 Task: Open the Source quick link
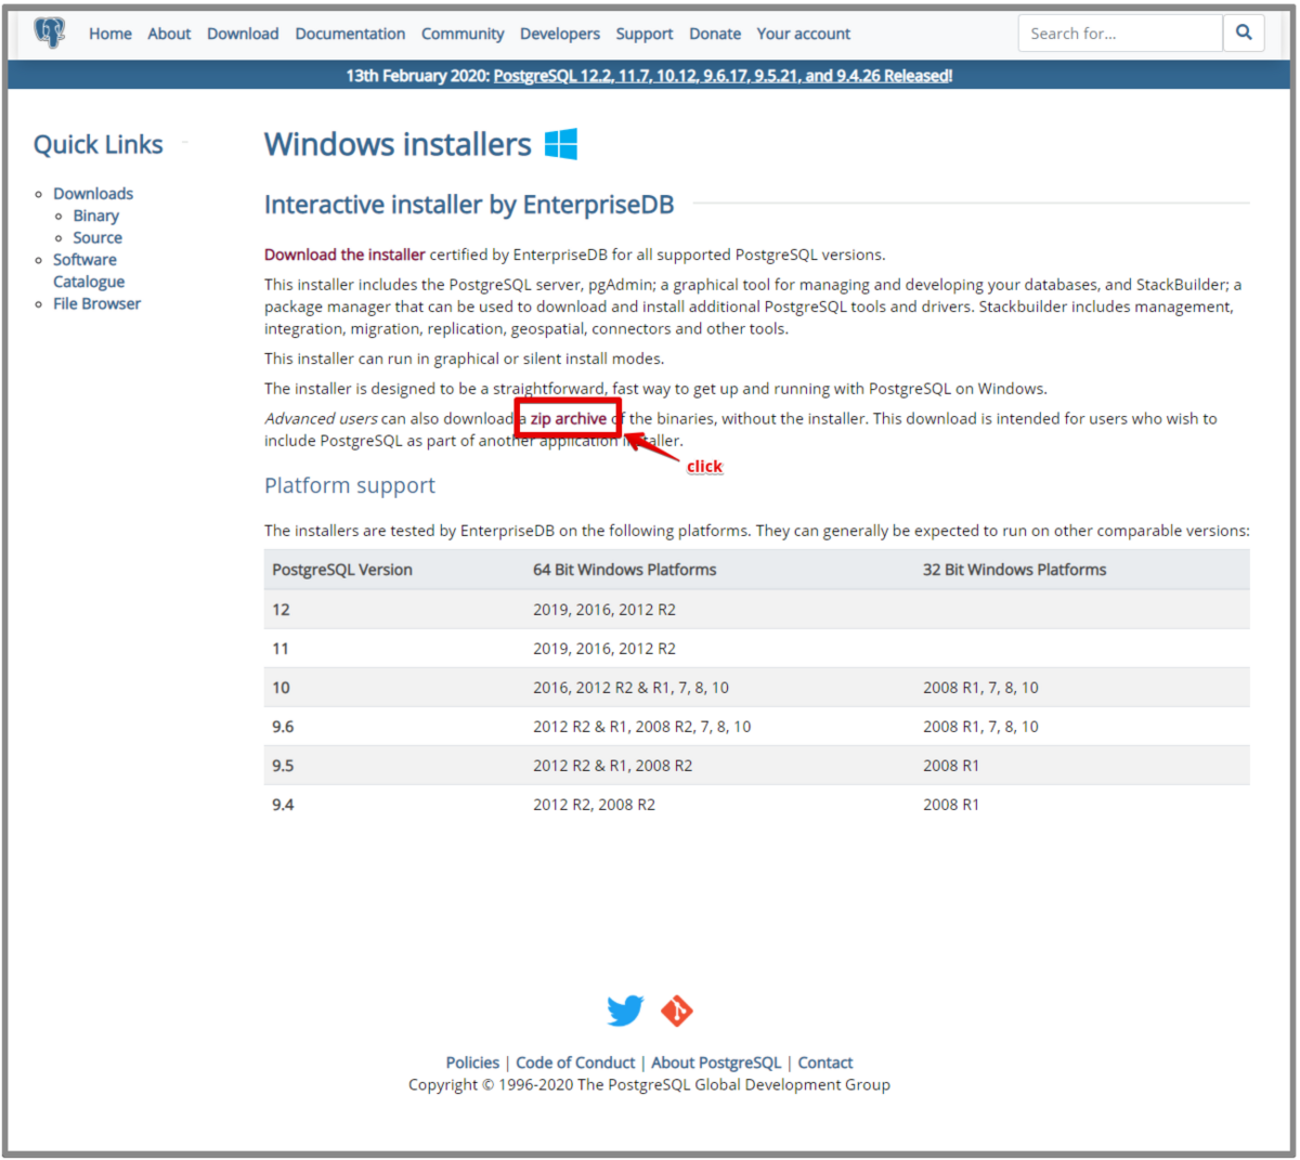click(98, 237)
